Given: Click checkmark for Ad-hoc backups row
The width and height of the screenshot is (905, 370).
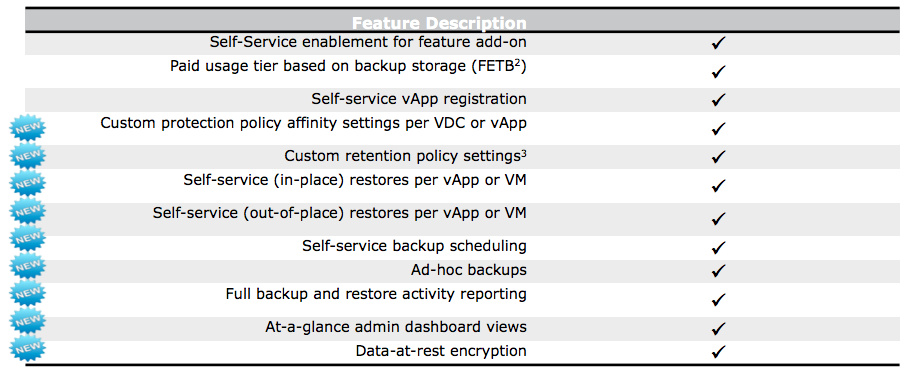Looking at the screenshot, I should 718,270.
